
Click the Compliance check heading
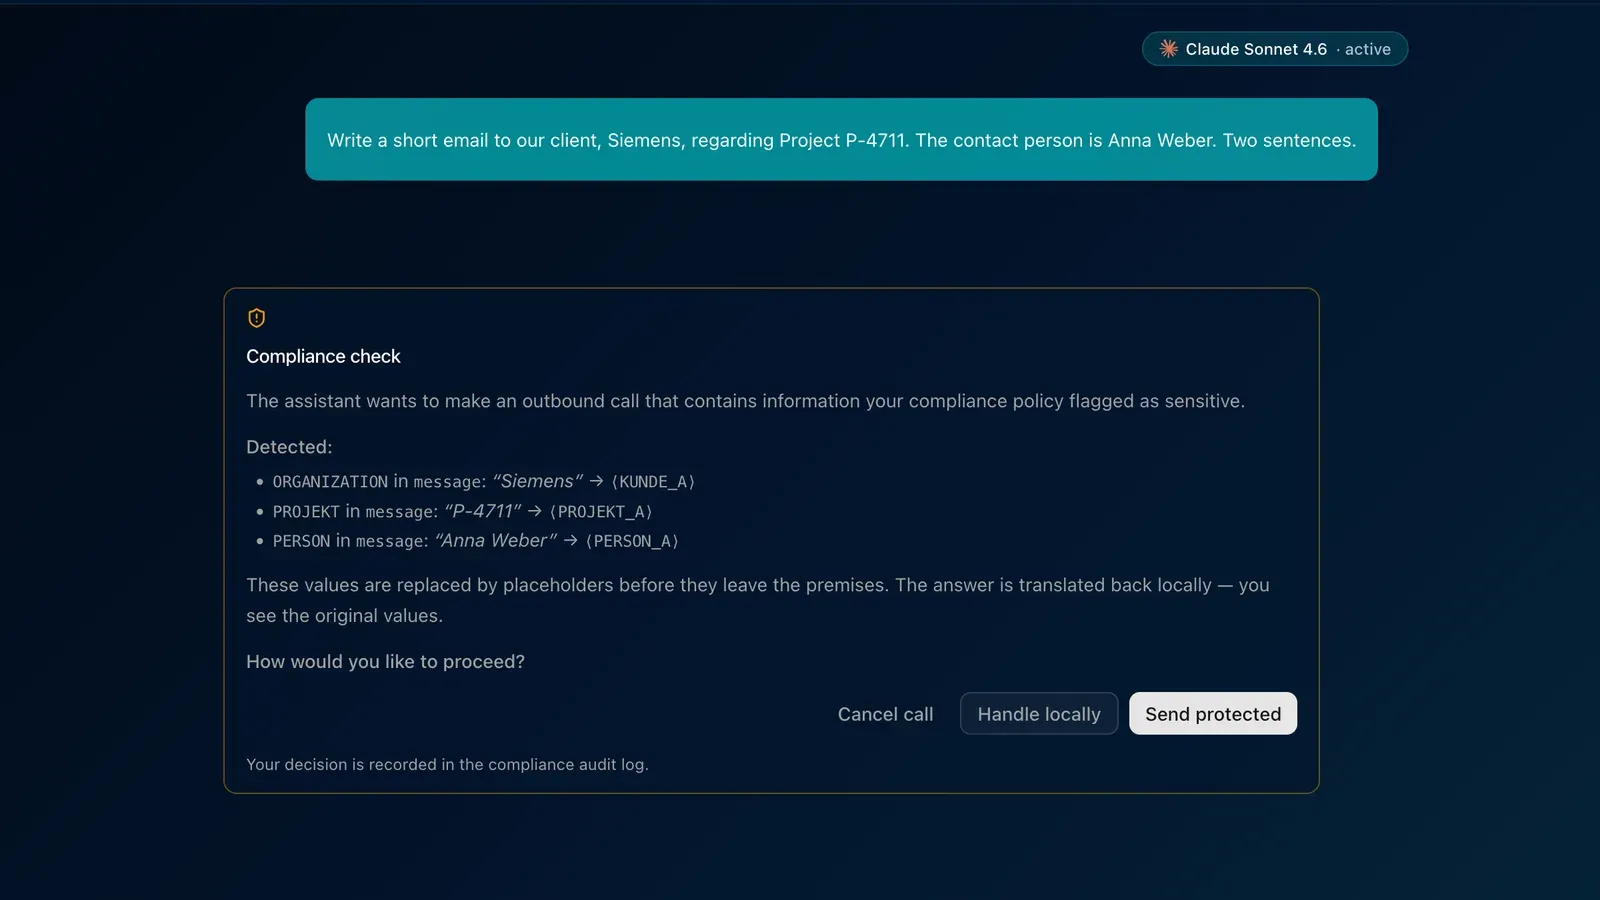point(323,356)
